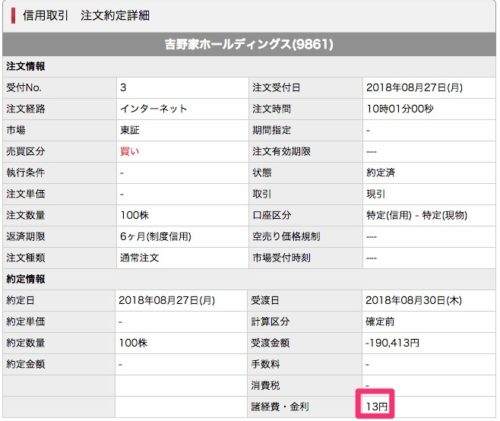Select the 信用取引 注文約定詳細 title text

[x=86, y=15]
